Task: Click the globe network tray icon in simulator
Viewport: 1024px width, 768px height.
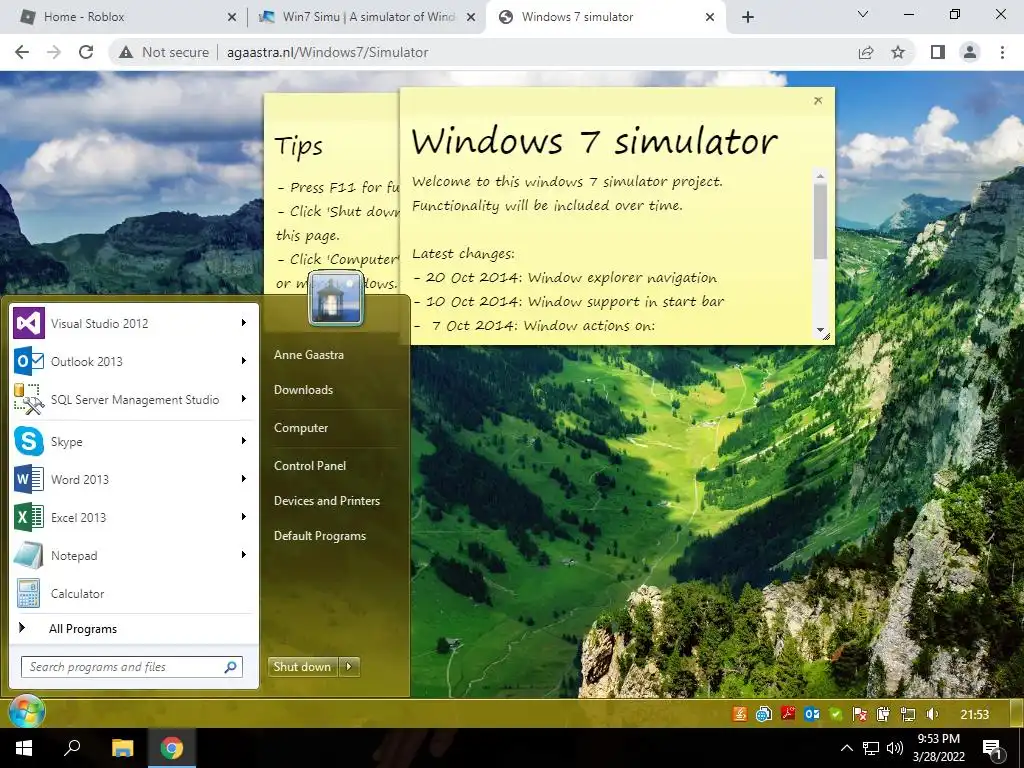Action: coord(763,714)
